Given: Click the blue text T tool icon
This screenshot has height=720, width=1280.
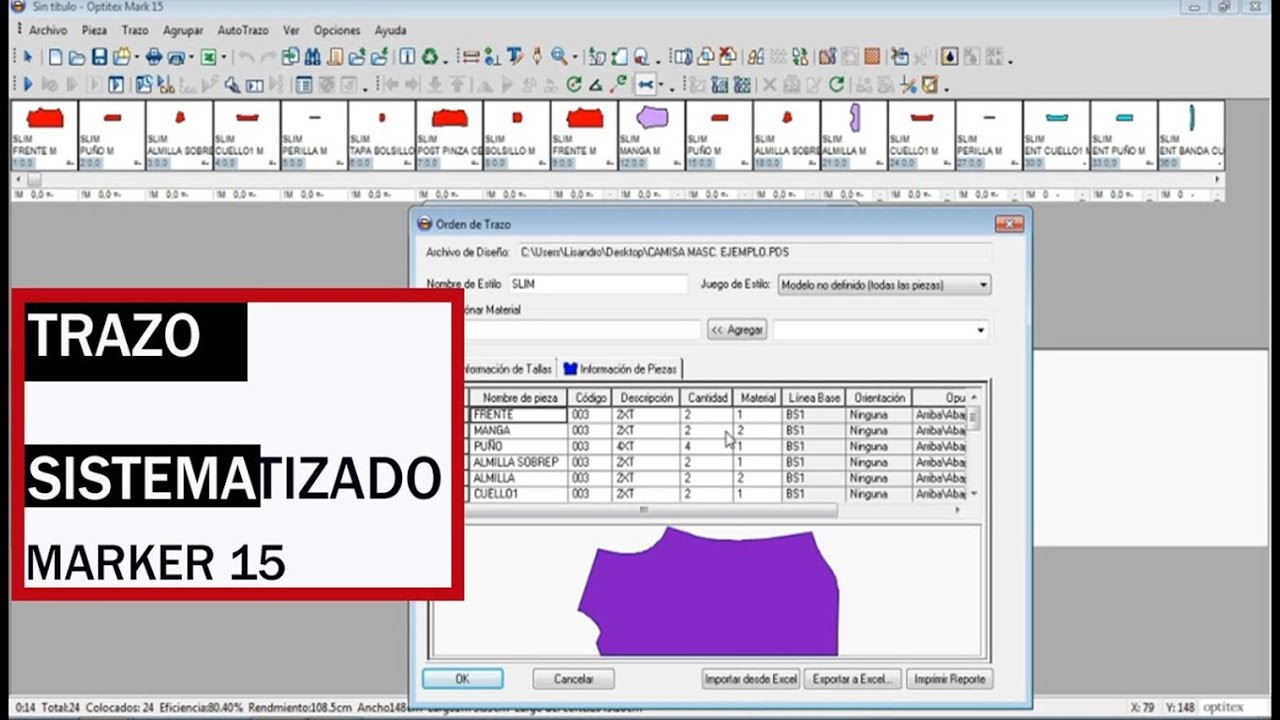Looking at the screenshot, I should tap(514, 57).
